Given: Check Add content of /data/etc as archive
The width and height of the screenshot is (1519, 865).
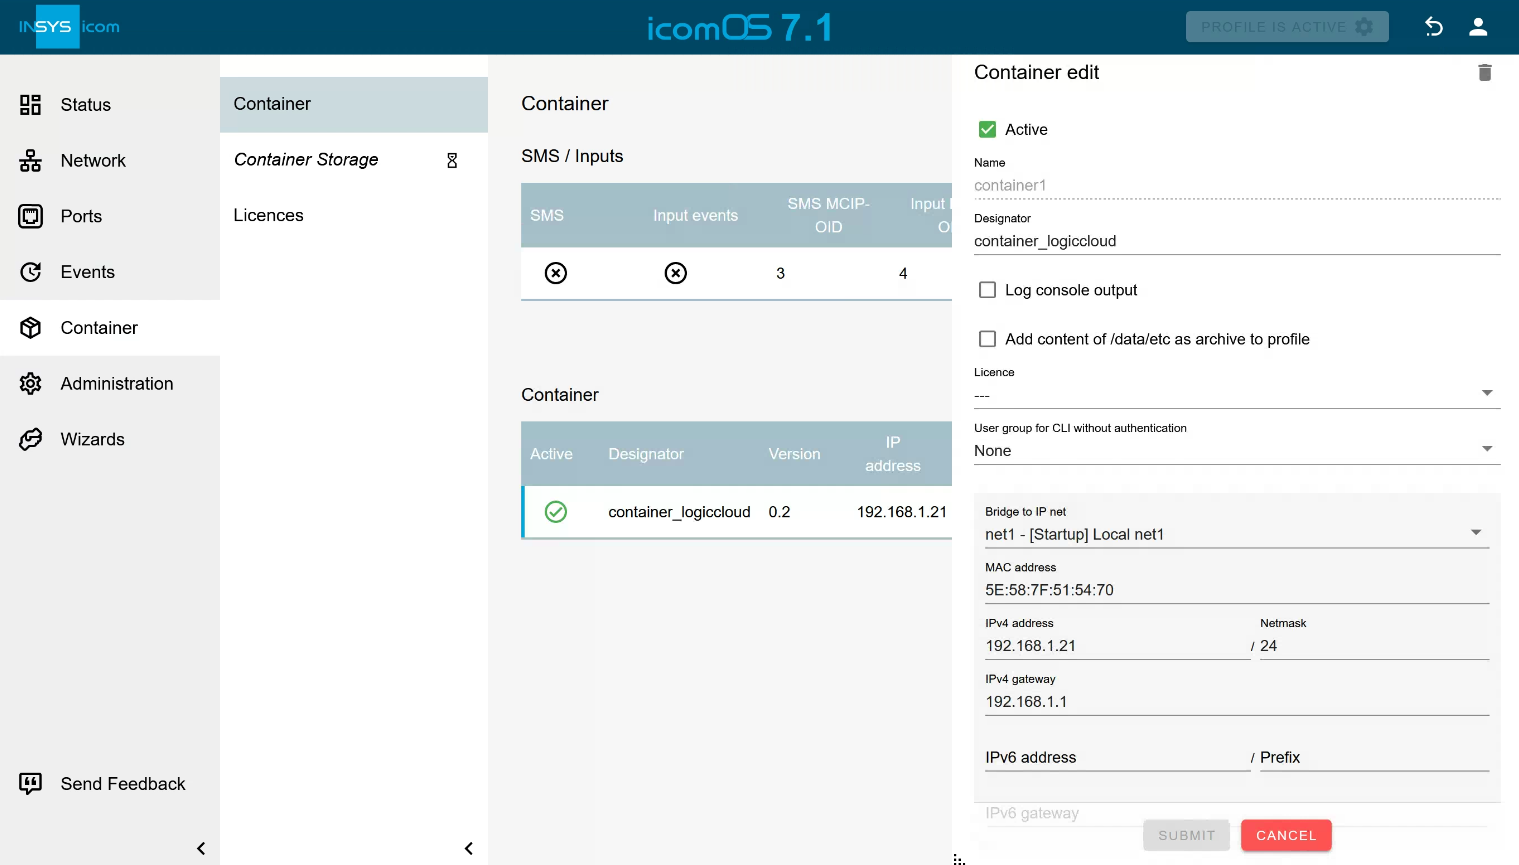Looking at the screenshot, I should click(x=987, y=339).
